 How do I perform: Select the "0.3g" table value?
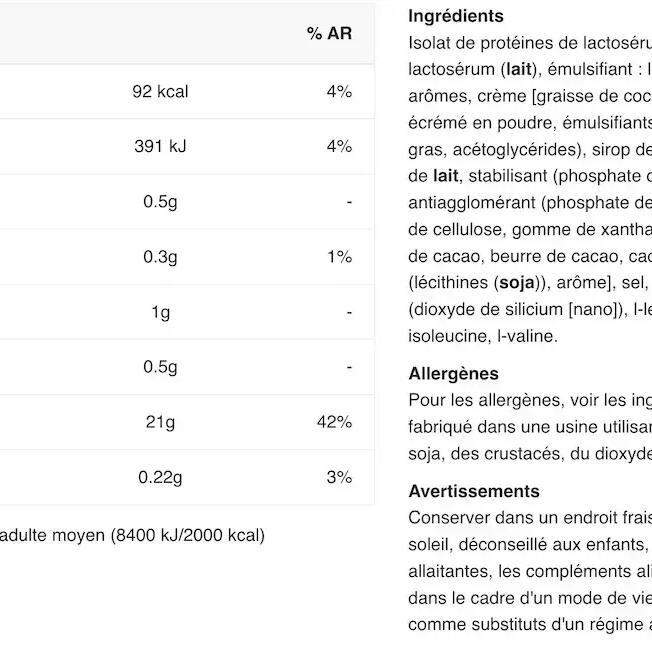pyautogui.click(x=160, y=257)
